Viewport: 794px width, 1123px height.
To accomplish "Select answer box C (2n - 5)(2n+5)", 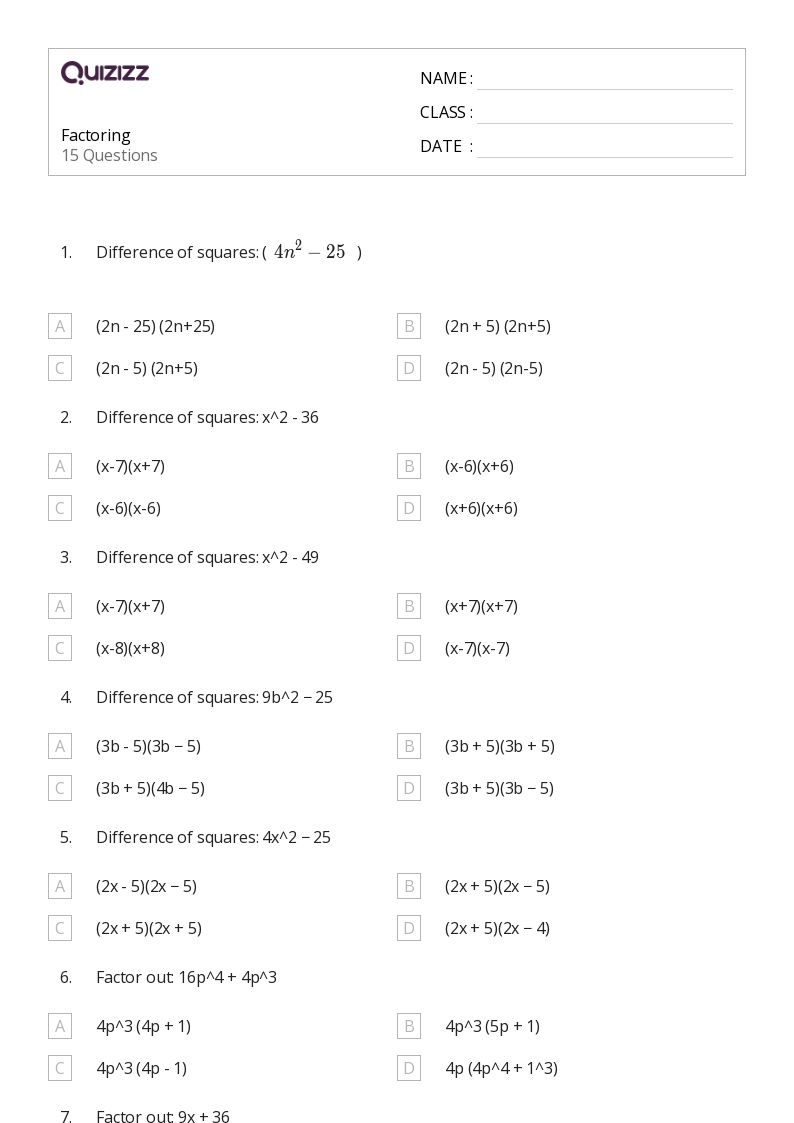I will (x=60, y=368).
